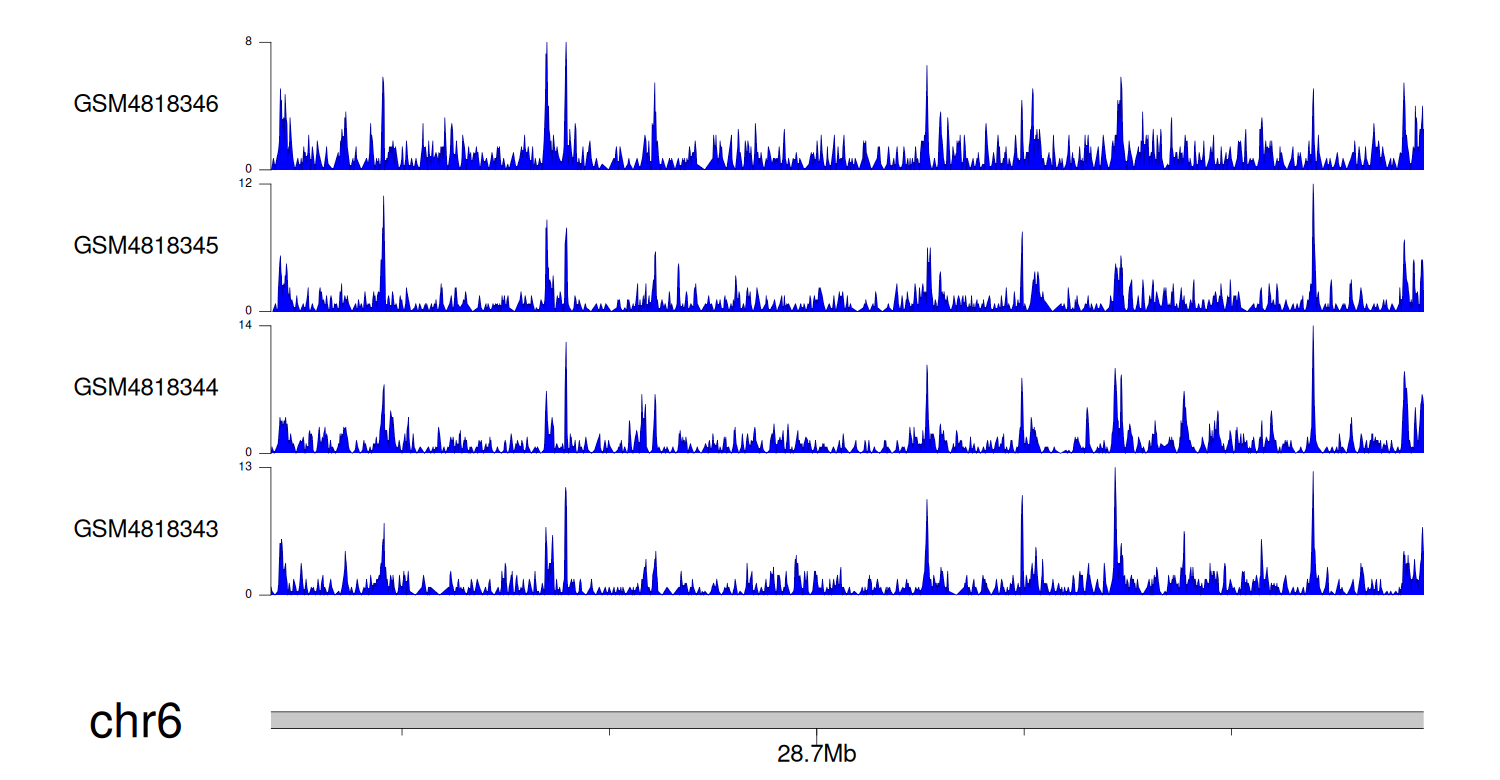Select the GSM4818344 track name

(146, 387)
